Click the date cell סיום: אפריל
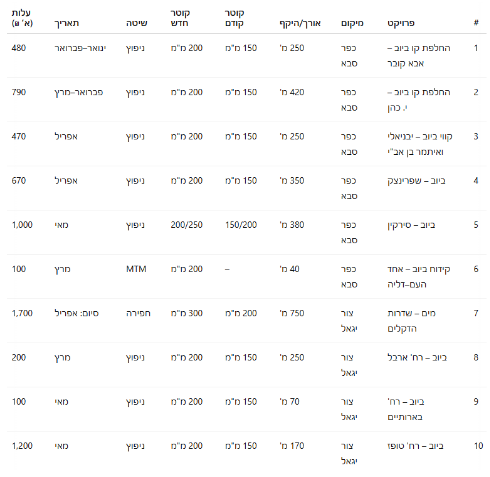 [x=76, y=313]
